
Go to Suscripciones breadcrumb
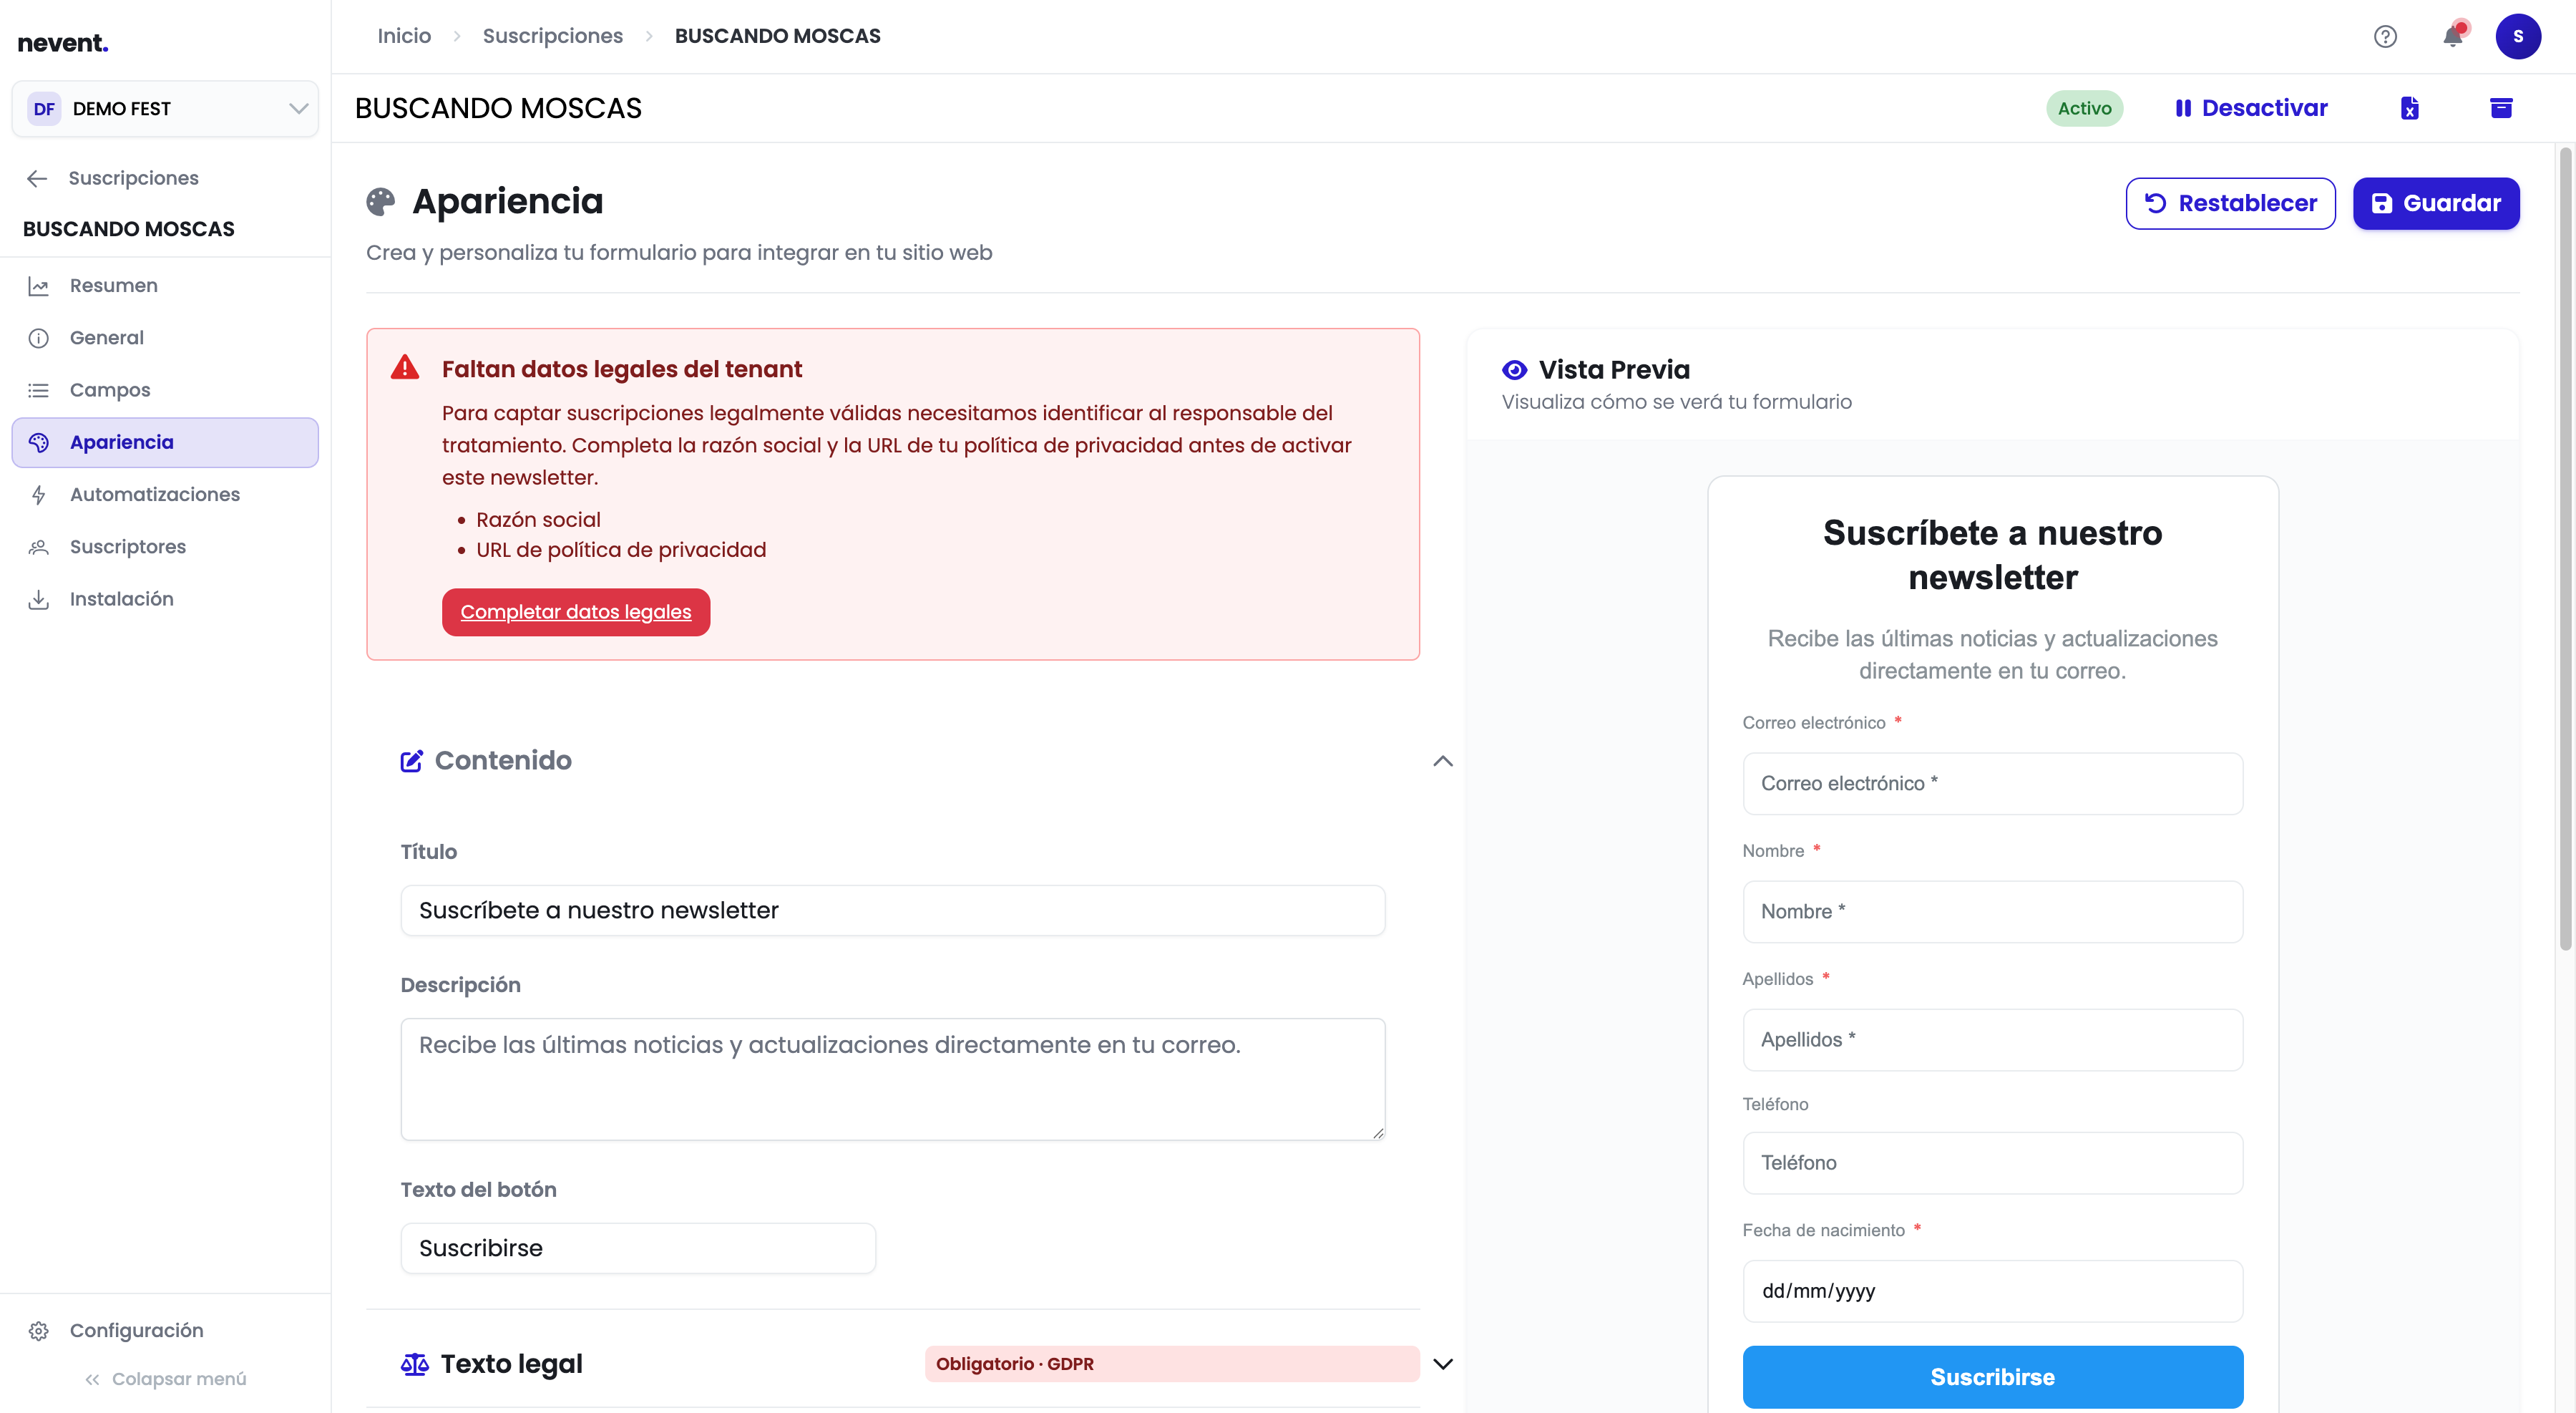(x=553, y=36)
